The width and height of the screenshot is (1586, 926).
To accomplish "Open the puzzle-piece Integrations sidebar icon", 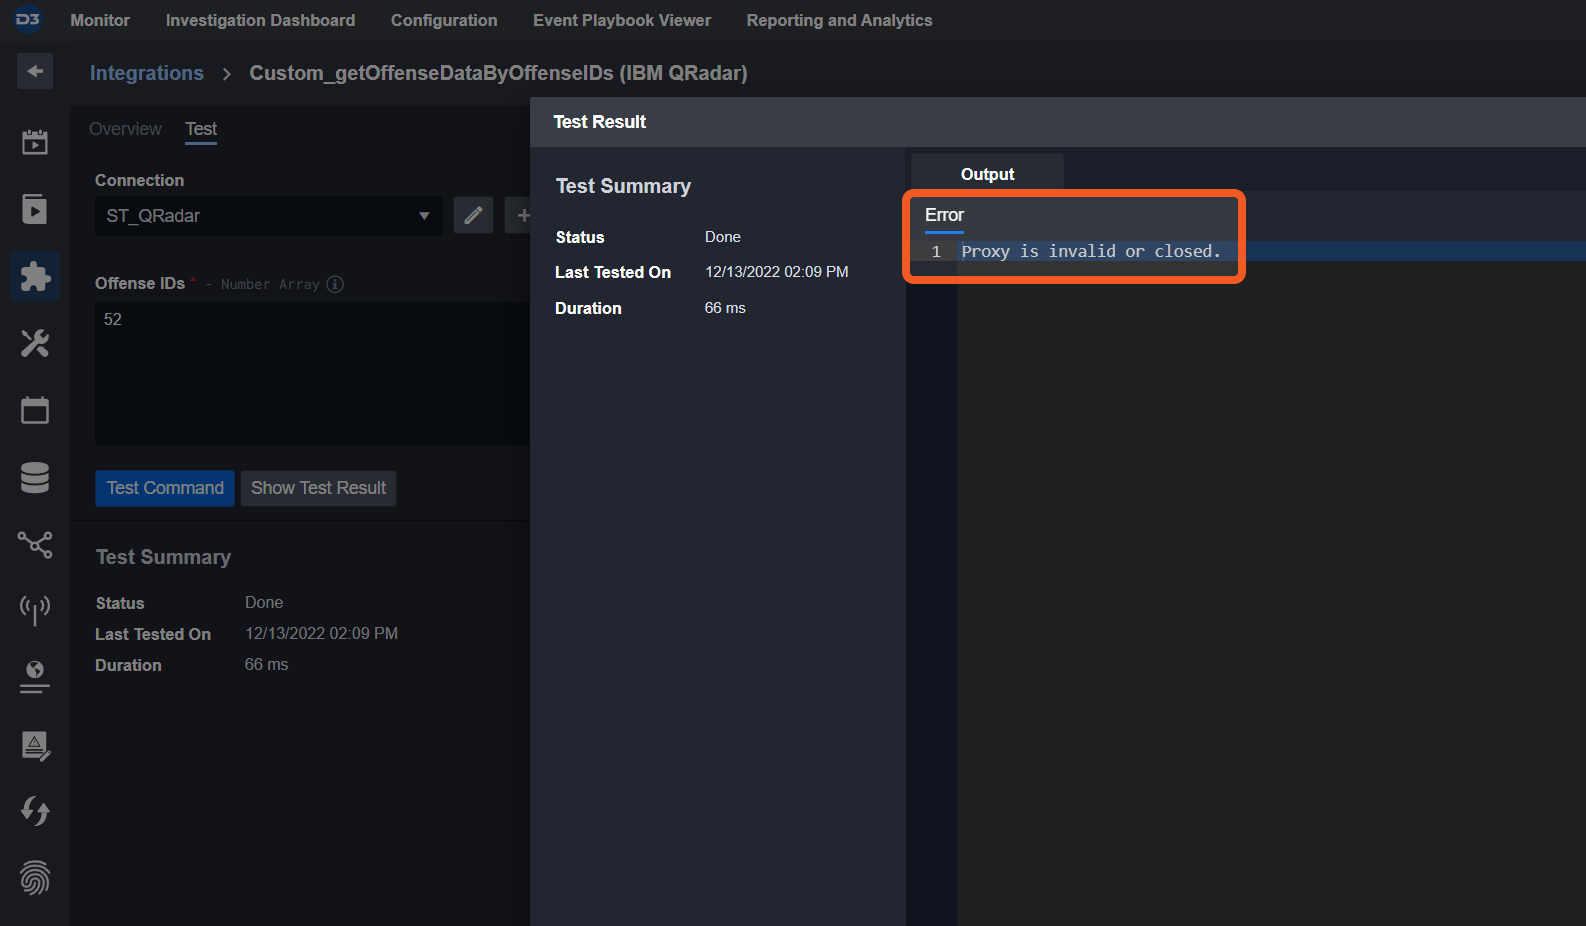I will click(35, 276).
